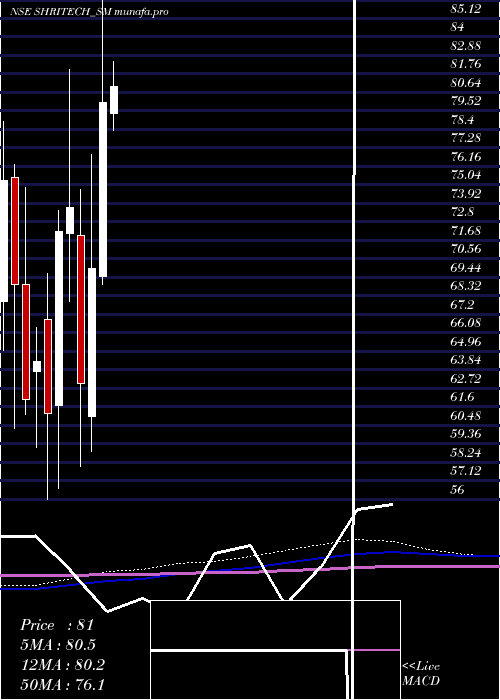Click the 5MA : 80.5 readout

[58, 645]
